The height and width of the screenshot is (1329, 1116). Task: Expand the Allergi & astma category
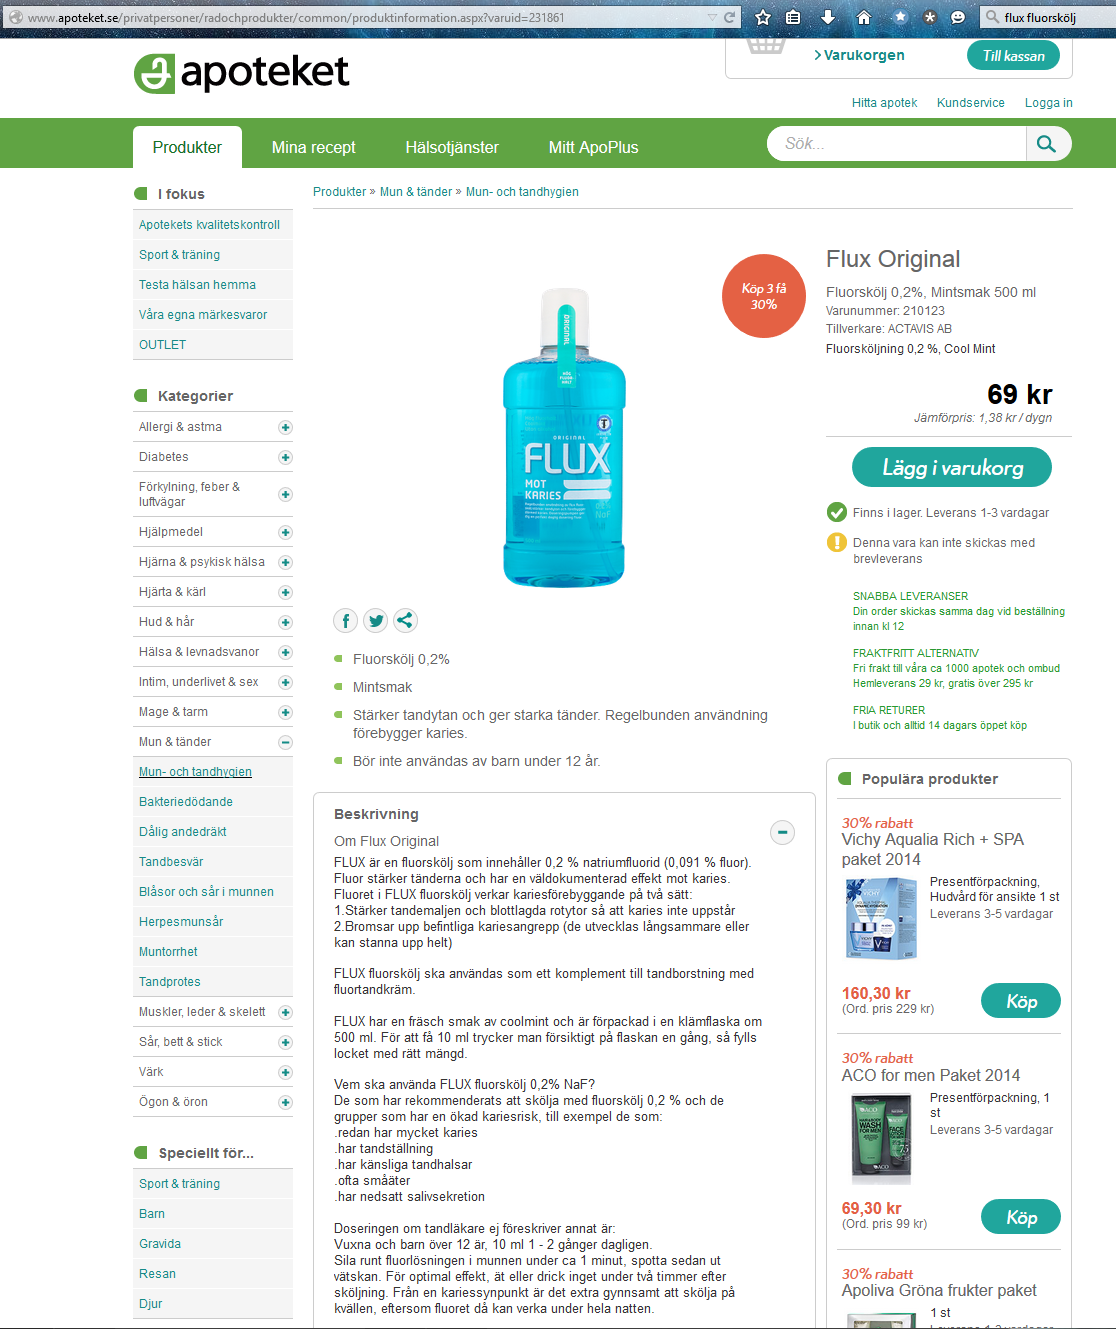285,427
